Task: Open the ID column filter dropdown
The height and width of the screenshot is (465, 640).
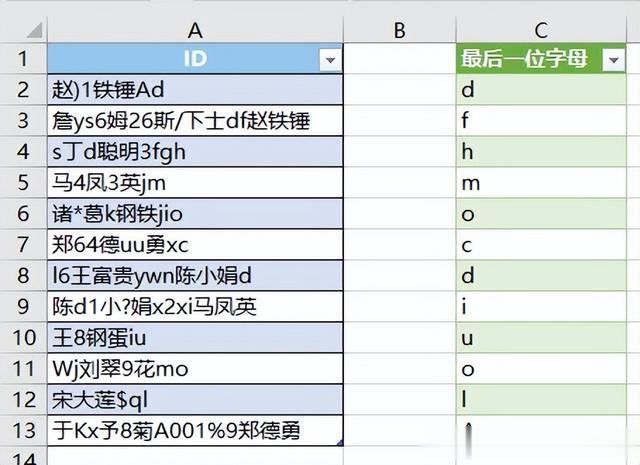Action: pyautogui.click(x=330, y=61)
